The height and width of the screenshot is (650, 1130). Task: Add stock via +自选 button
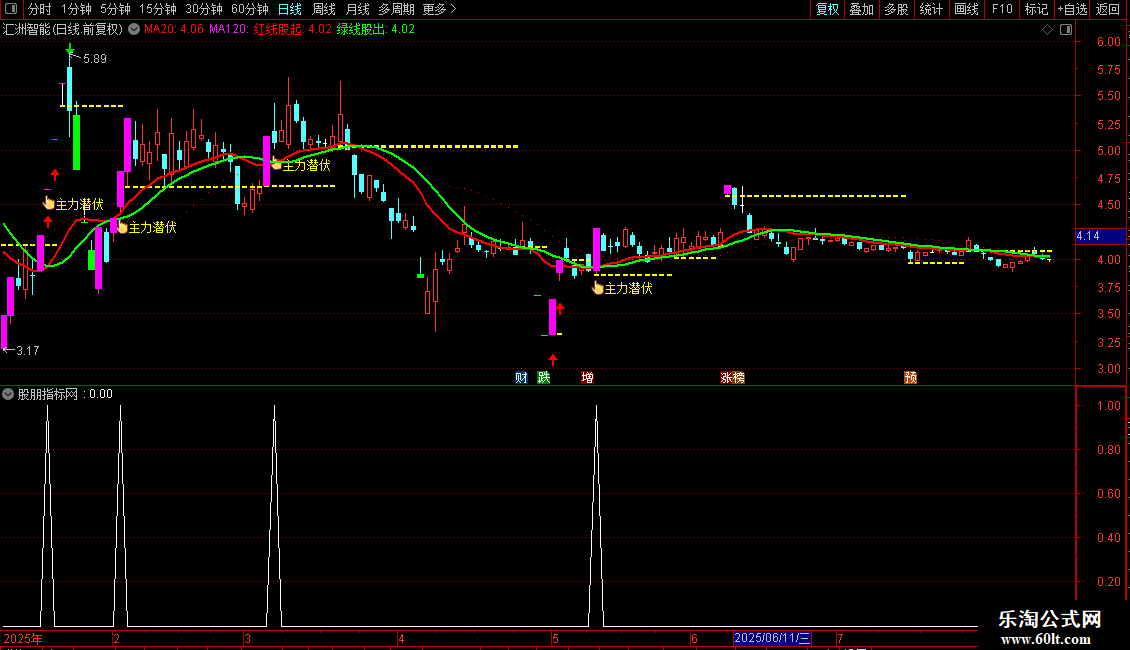[1072, 9]
